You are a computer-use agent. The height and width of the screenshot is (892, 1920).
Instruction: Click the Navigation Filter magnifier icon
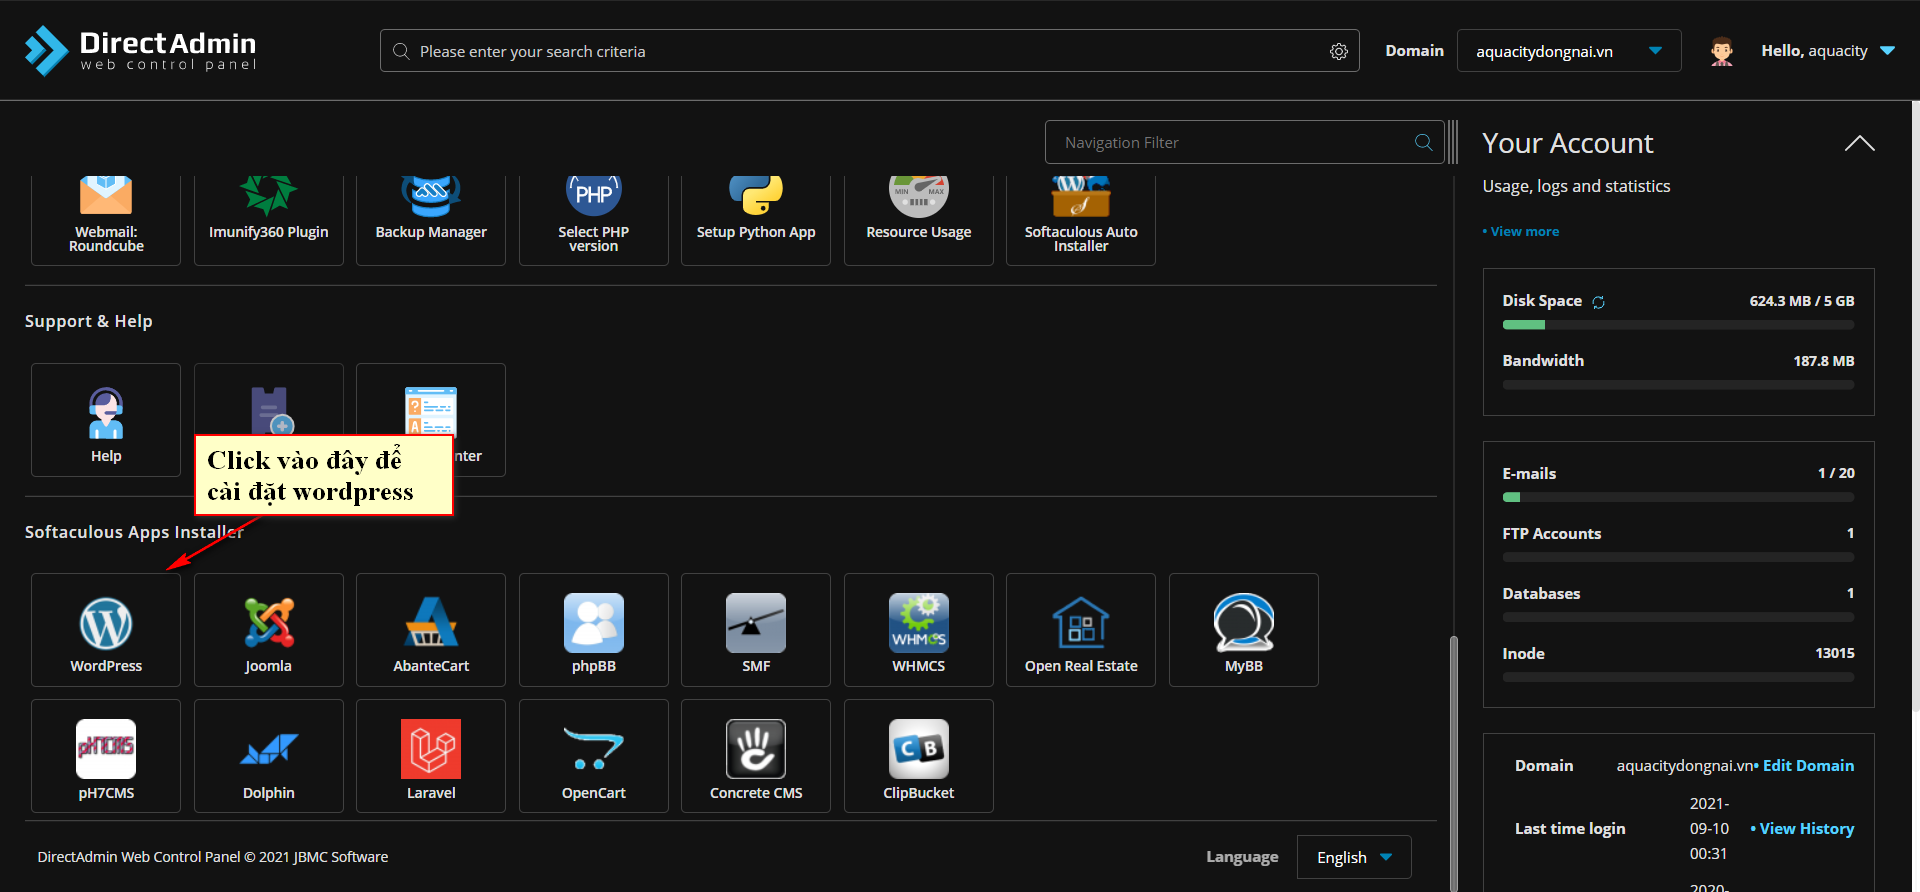point(1424,142)
